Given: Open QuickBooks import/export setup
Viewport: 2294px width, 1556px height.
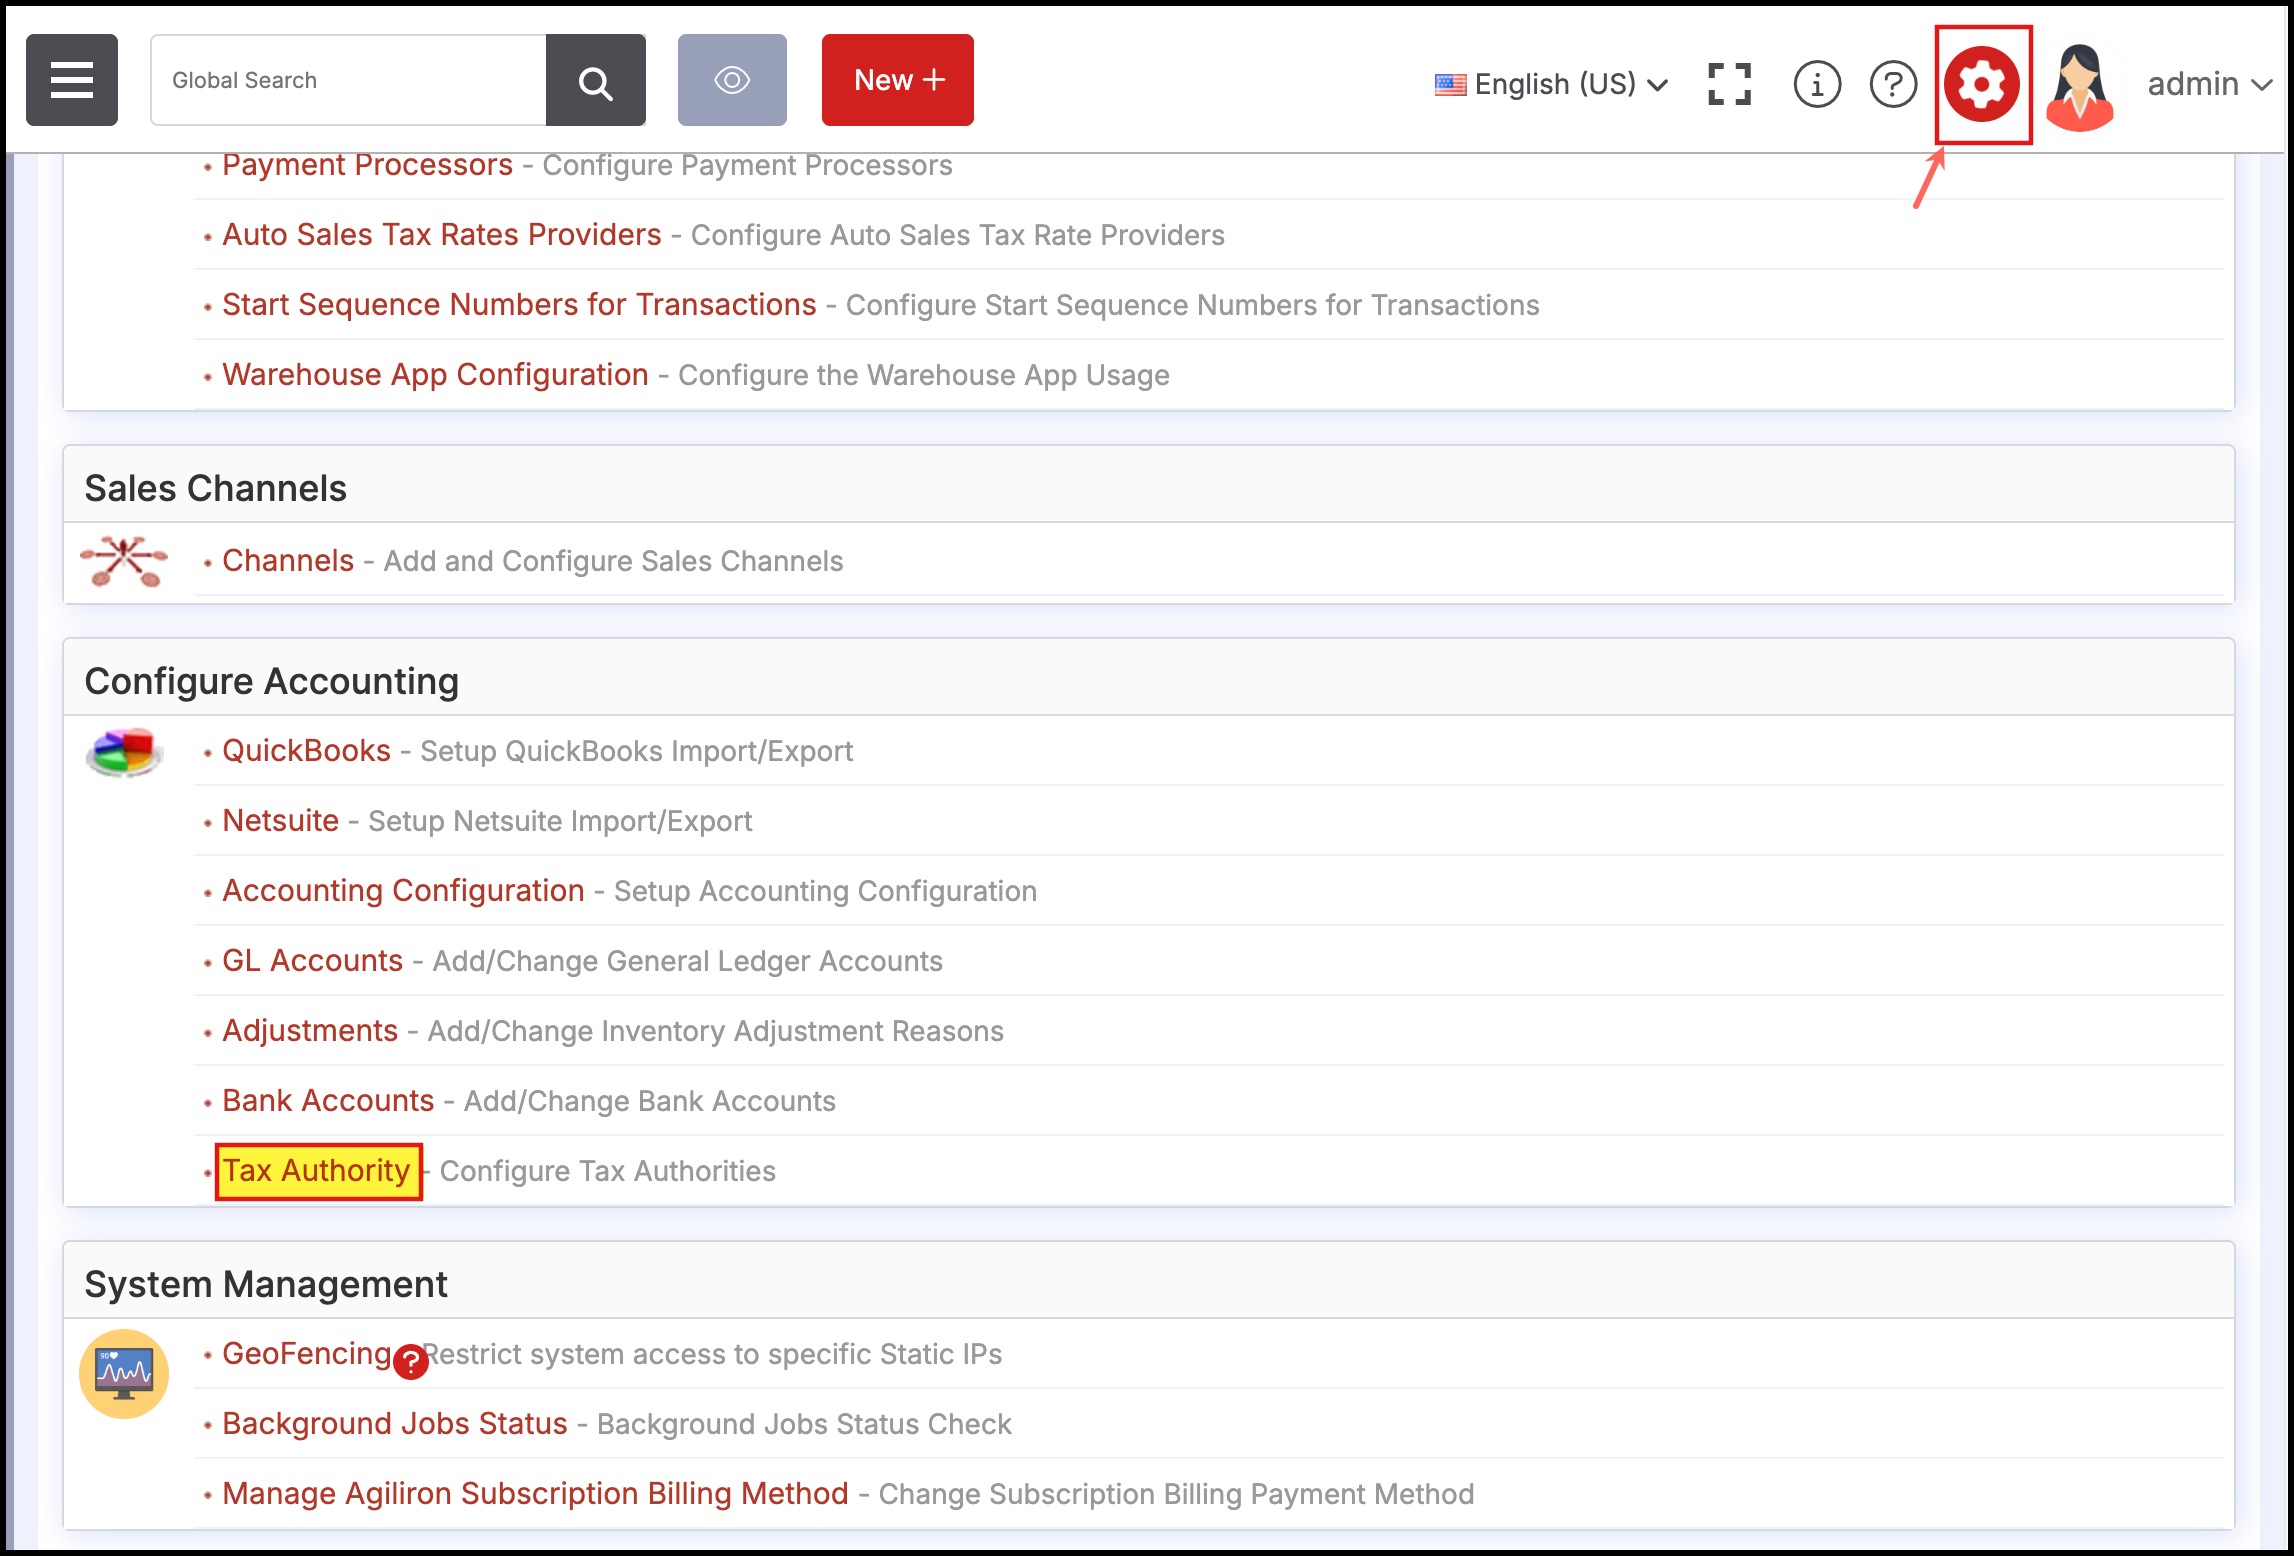Looking at the screenshot, I should click(x=306, y=750).
